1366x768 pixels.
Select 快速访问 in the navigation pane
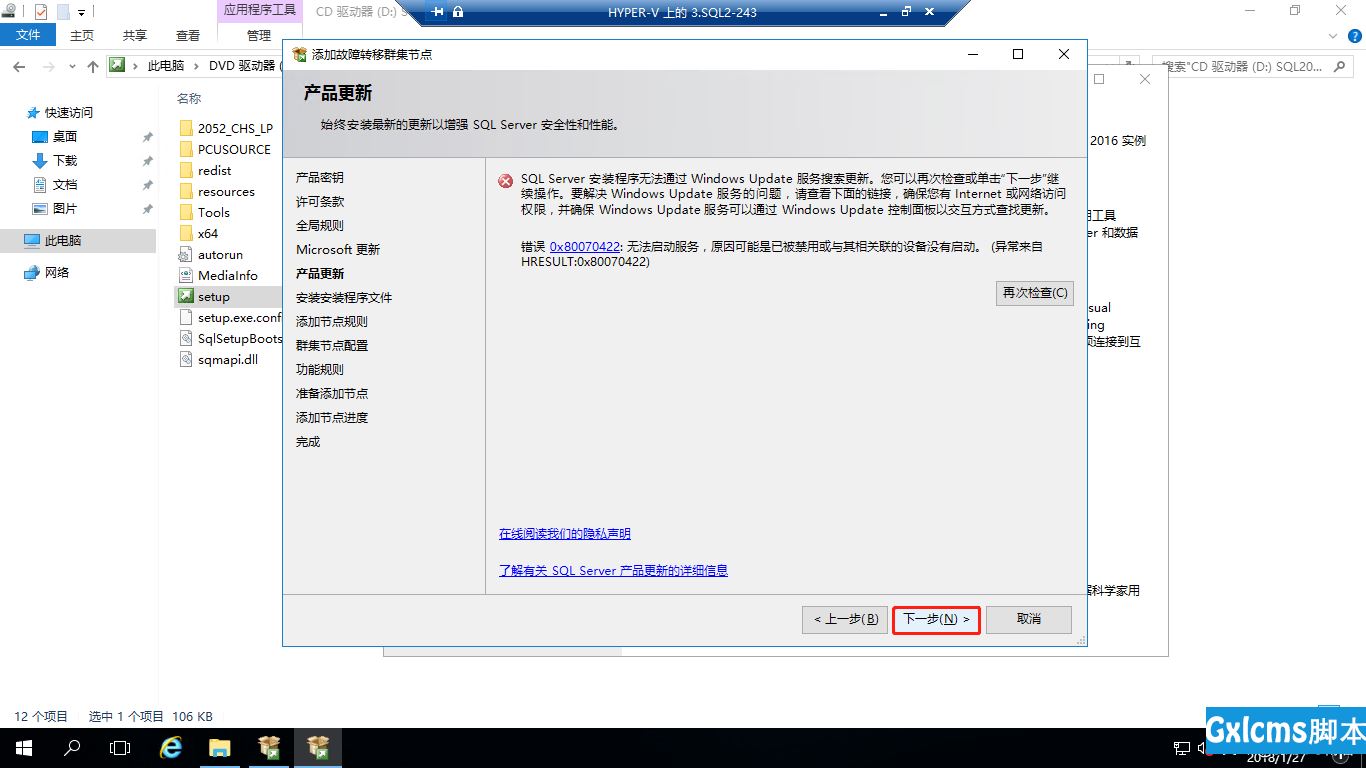point(68,113)
